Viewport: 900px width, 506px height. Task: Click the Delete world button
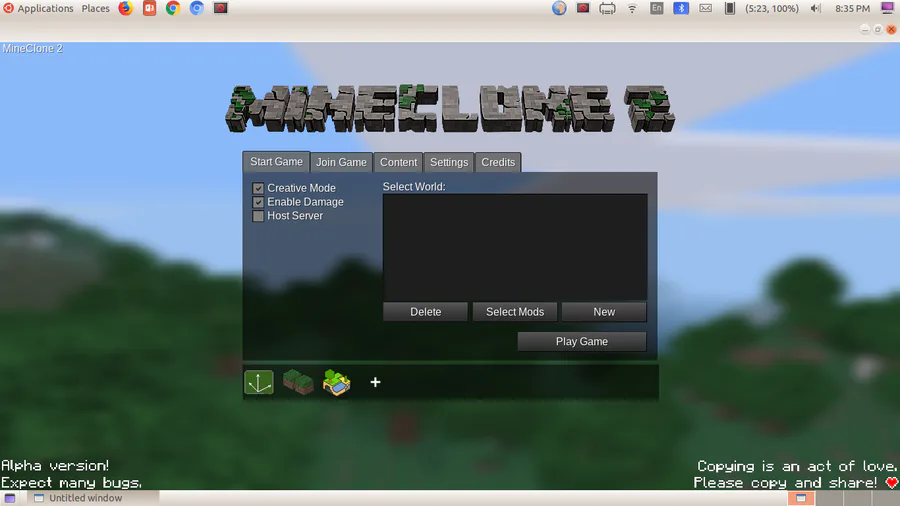pos(425,312)
